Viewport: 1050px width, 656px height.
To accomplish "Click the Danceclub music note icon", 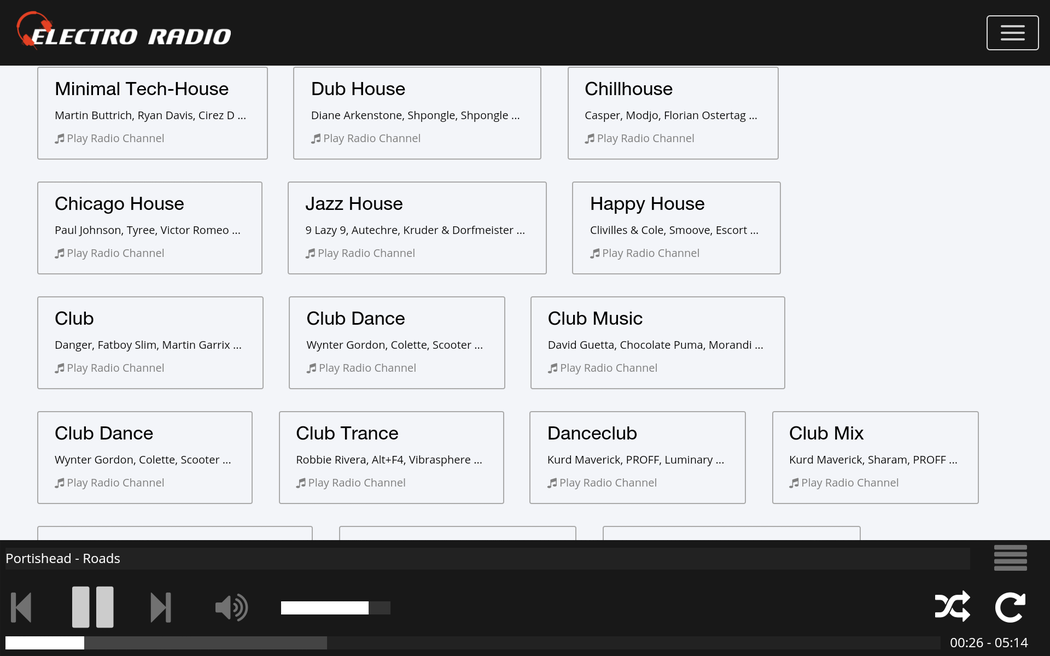I will point(553,483).
